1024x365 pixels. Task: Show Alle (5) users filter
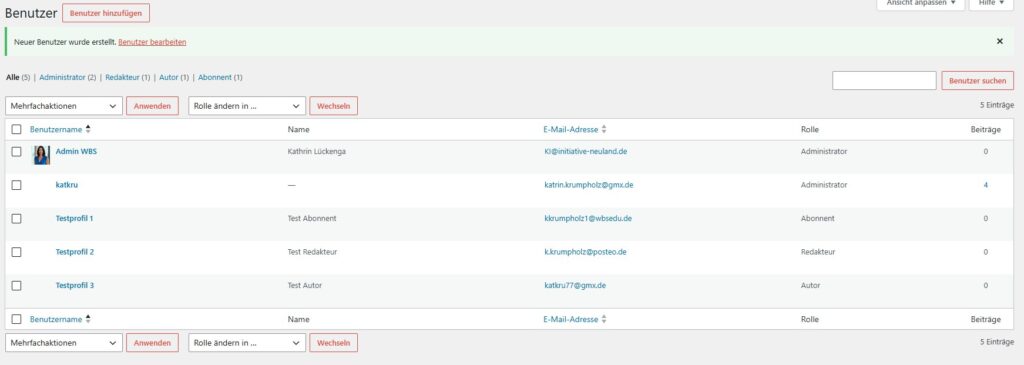coord(18,77)
